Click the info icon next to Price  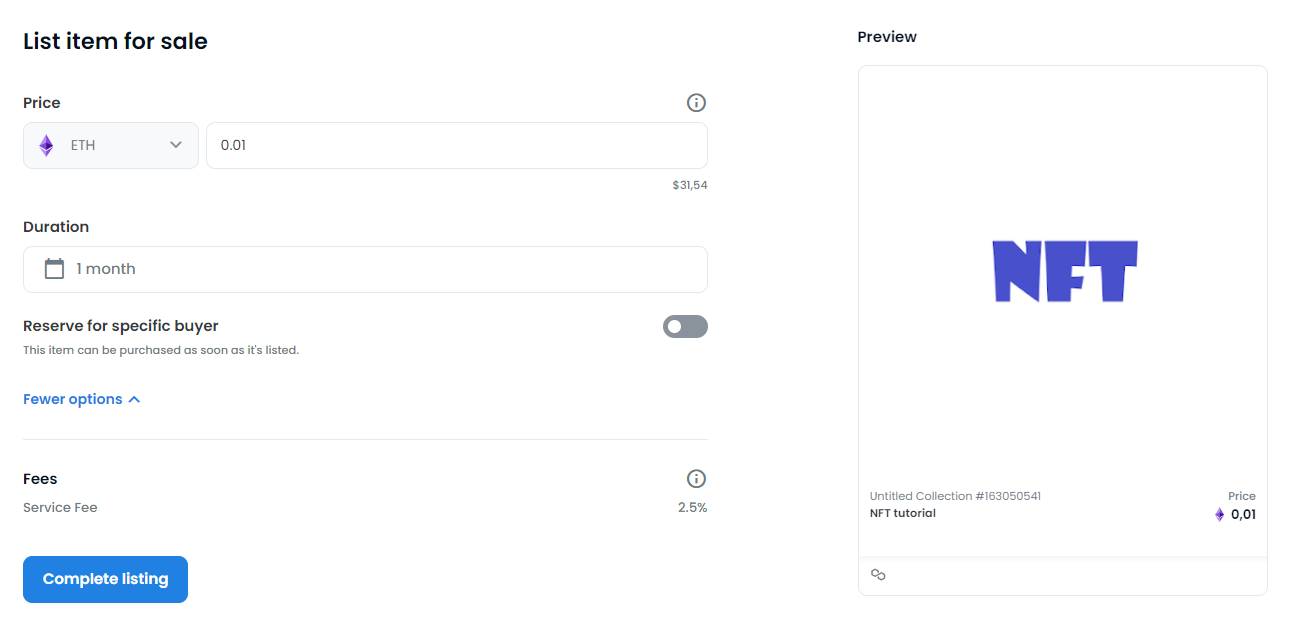[x=696, y=103]
